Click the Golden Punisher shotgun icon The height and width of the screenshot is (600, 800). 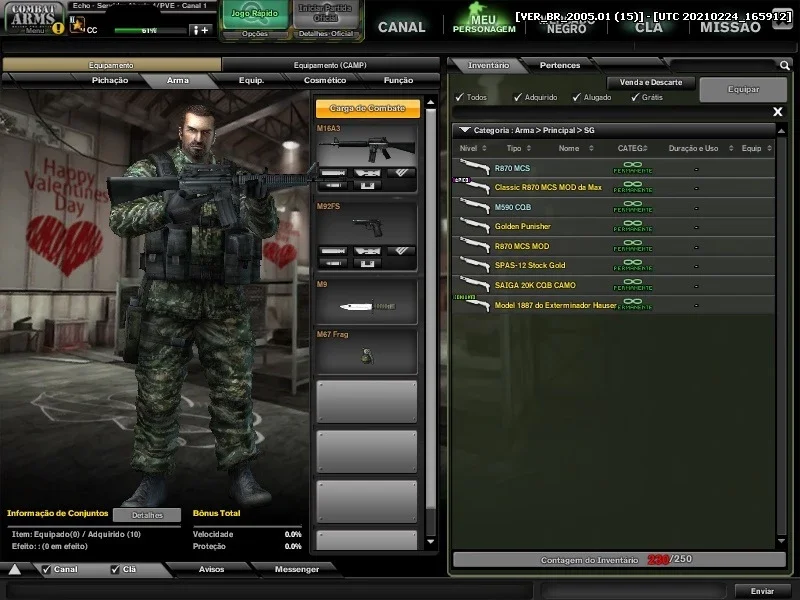(x=474, y=226)
